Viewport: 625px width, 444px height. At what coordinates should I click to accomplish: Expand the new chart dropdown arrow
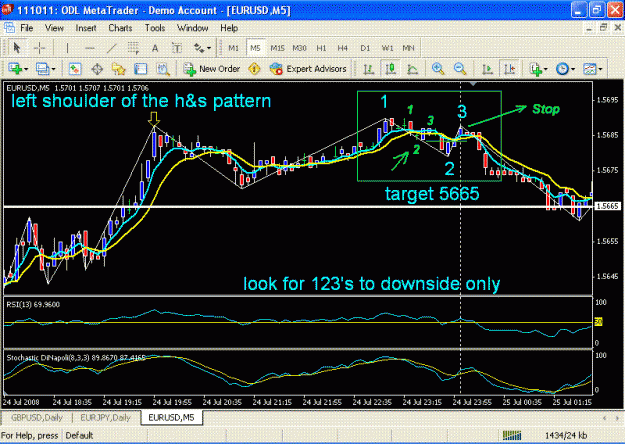coord(26,69)
